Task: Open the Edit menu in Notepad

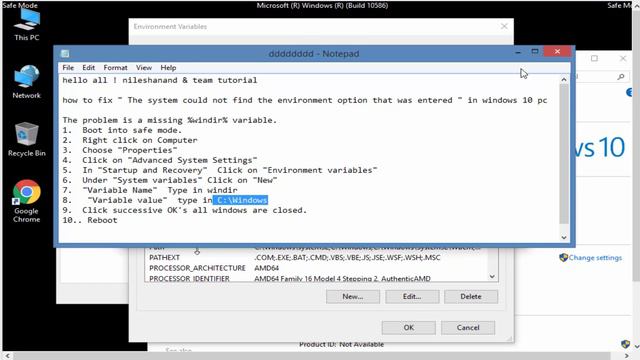Action: click(x=89, y=68)
